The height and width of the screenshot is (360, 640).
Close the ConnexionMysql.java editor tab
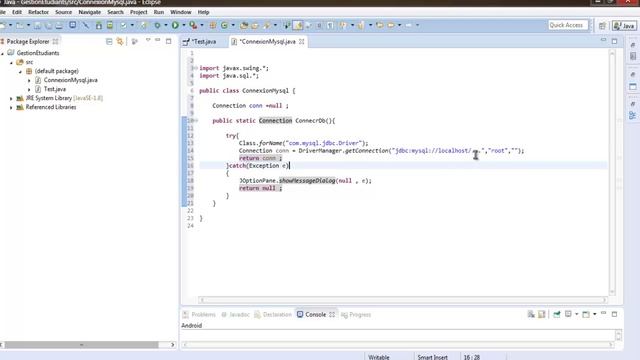pos(302,42)
